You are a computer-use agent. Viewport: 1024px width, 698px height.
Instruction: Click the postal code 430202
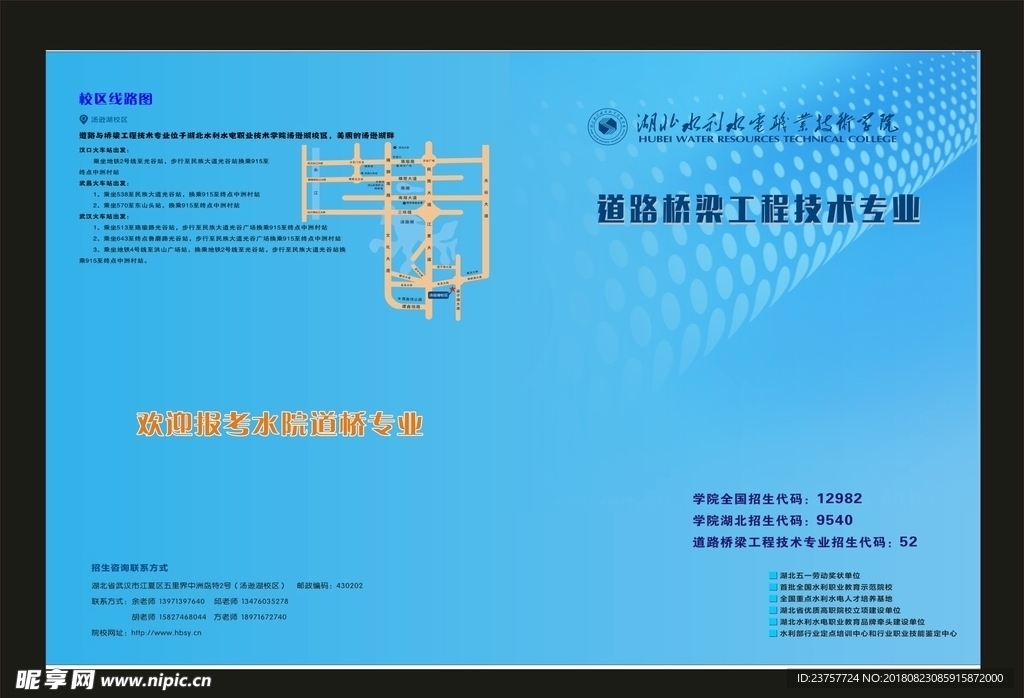click(x=349, y=586)
